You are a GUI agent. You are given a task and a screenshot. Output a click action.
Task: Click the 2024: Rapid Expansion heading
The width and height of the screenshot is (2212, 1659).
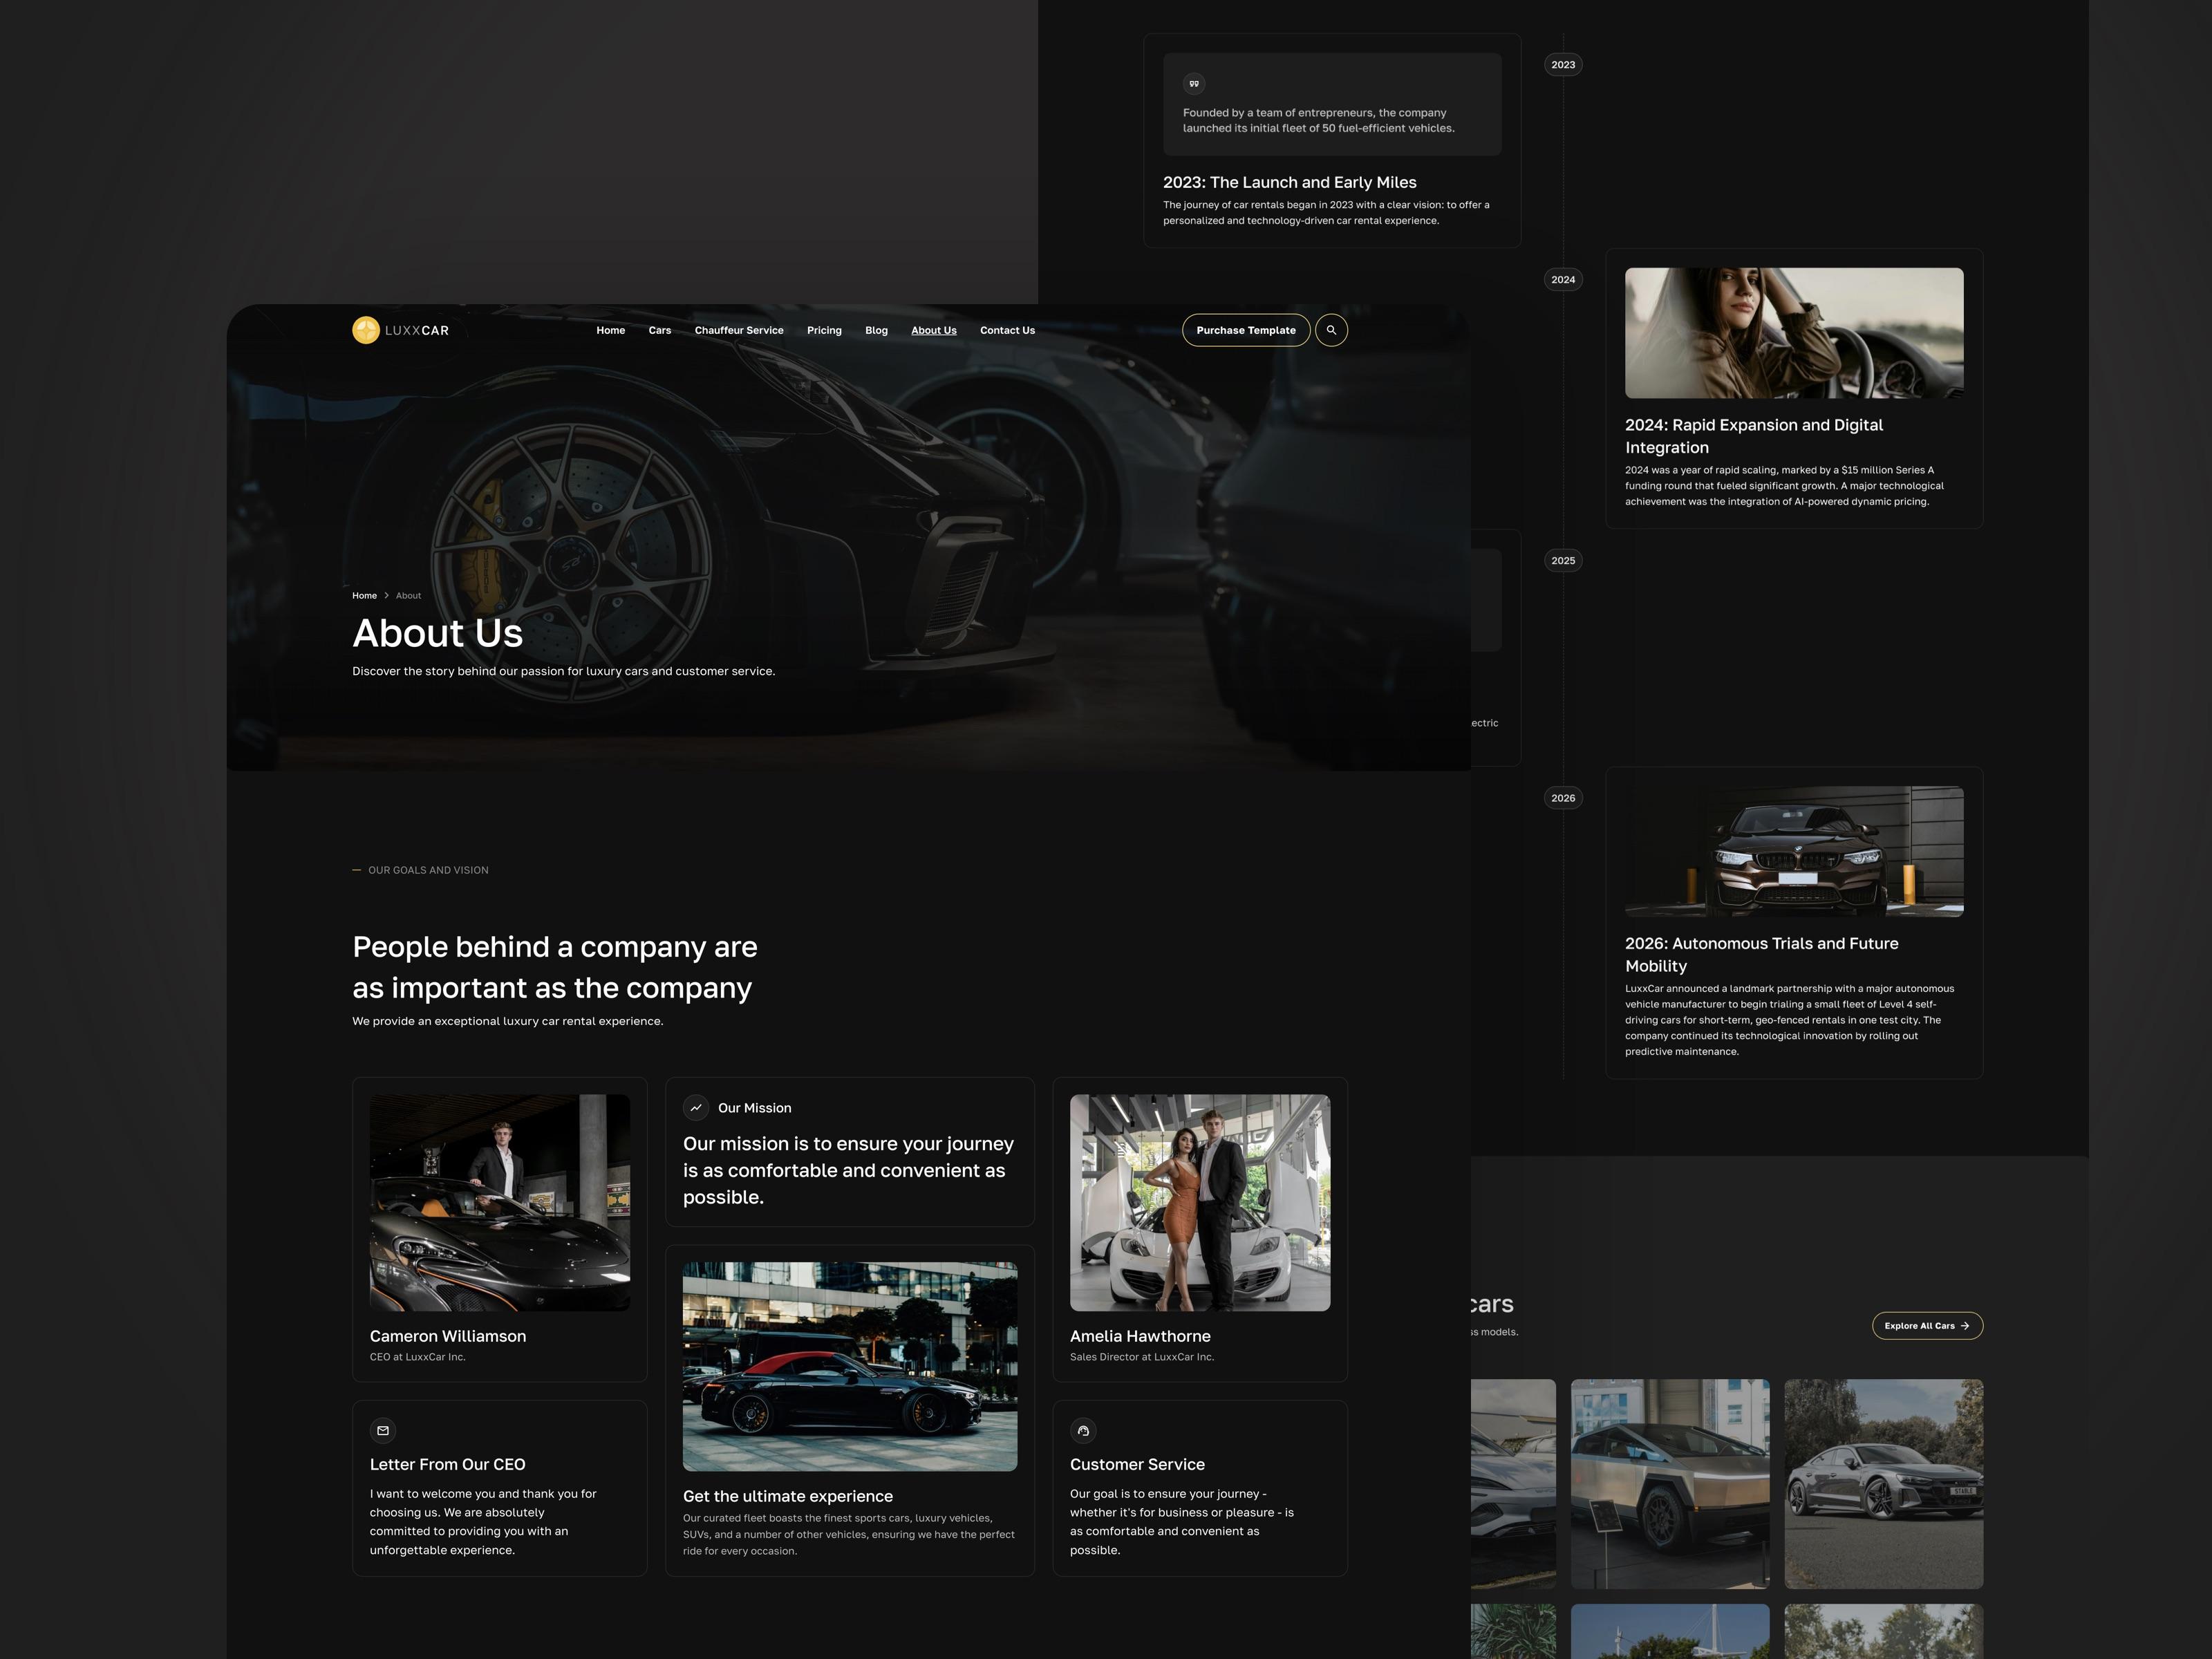tap(1754, 436)
